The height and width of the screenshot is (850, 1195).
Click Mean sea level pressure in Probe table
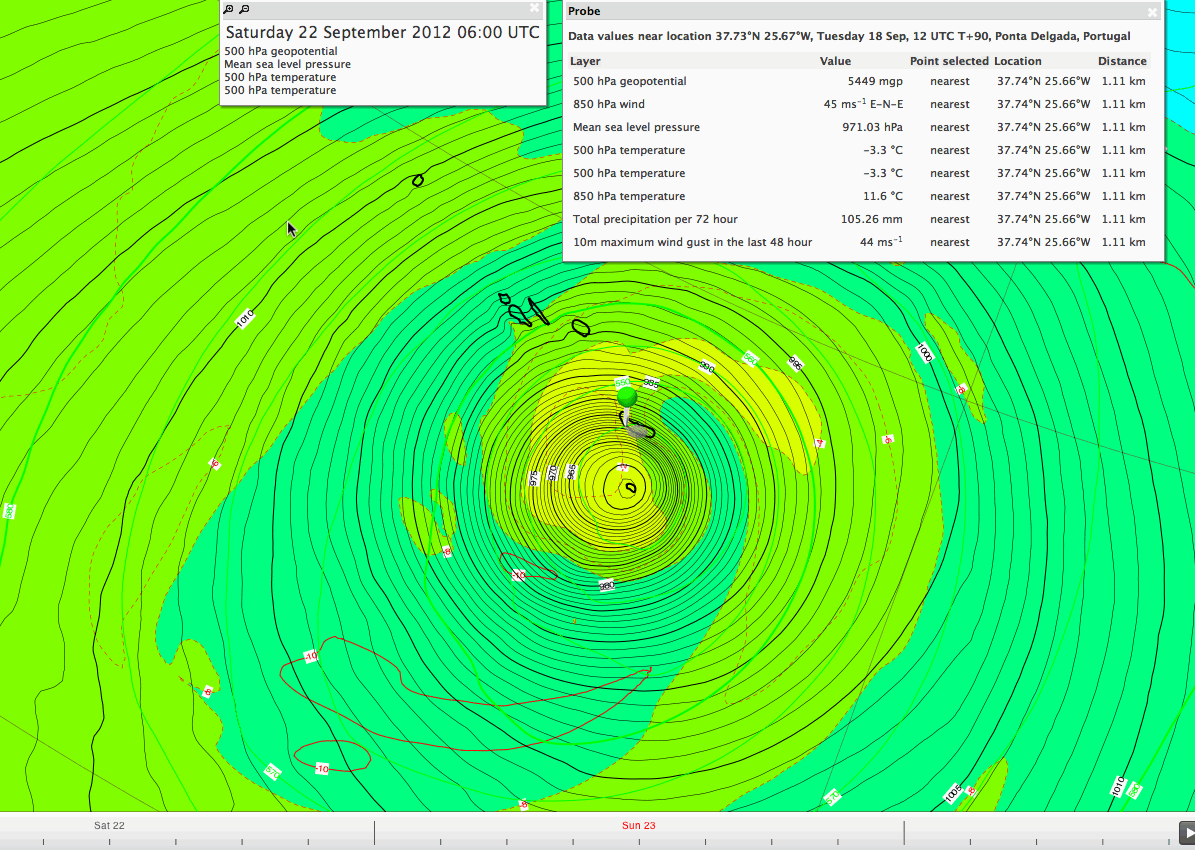point(636,127)
